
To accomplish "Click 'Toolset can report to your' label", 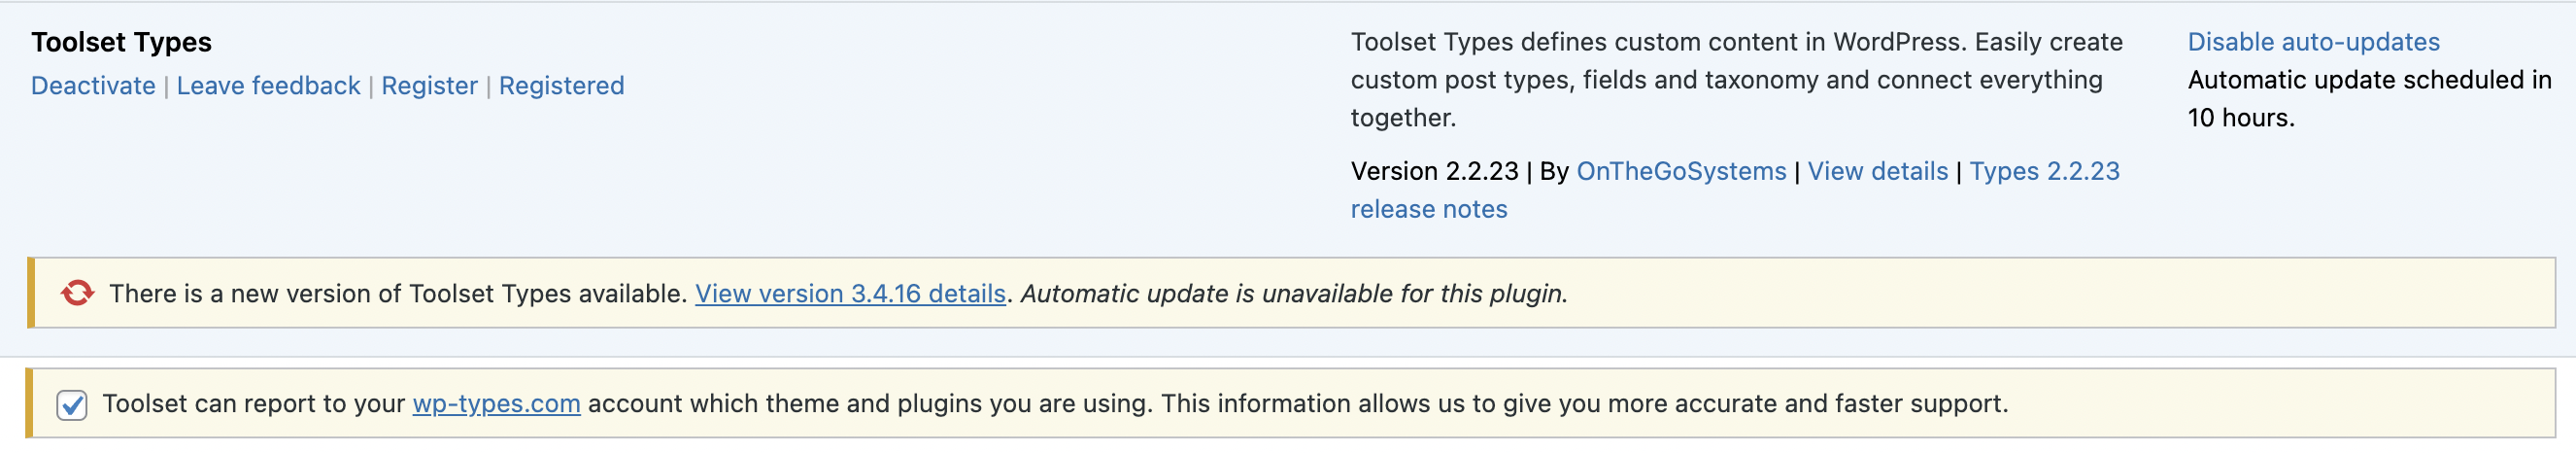I will [253, 404].
